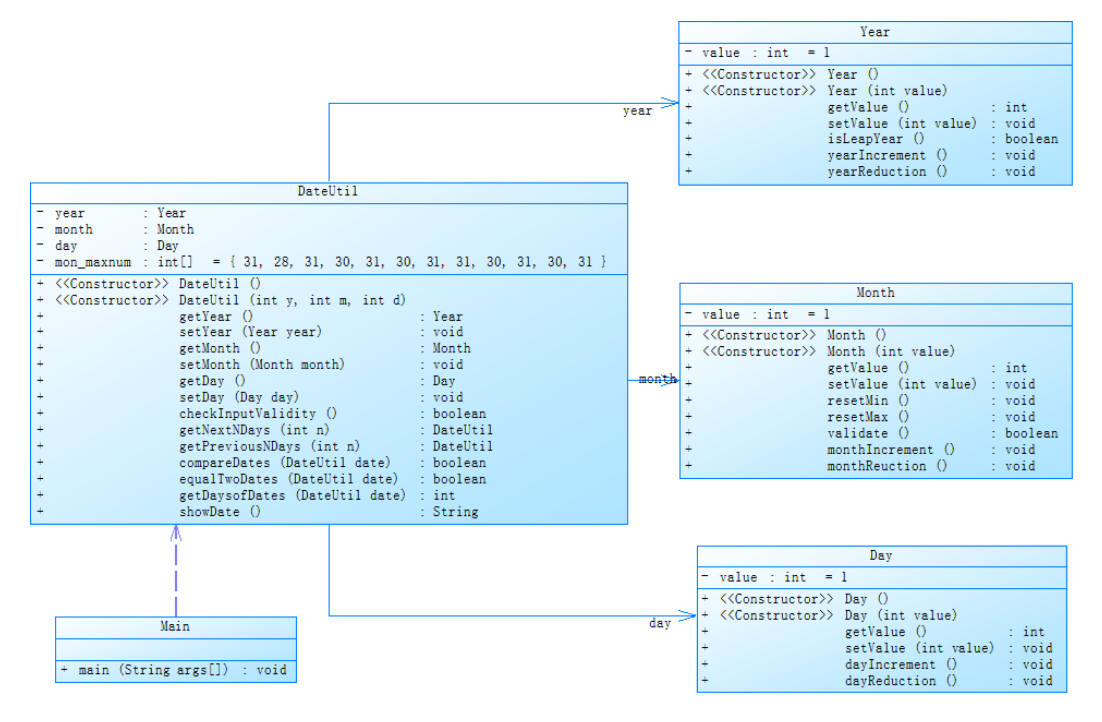Select the Day class title
Image resolution: width=1102 pixels, height=722 pixels.
click(881, 555)
